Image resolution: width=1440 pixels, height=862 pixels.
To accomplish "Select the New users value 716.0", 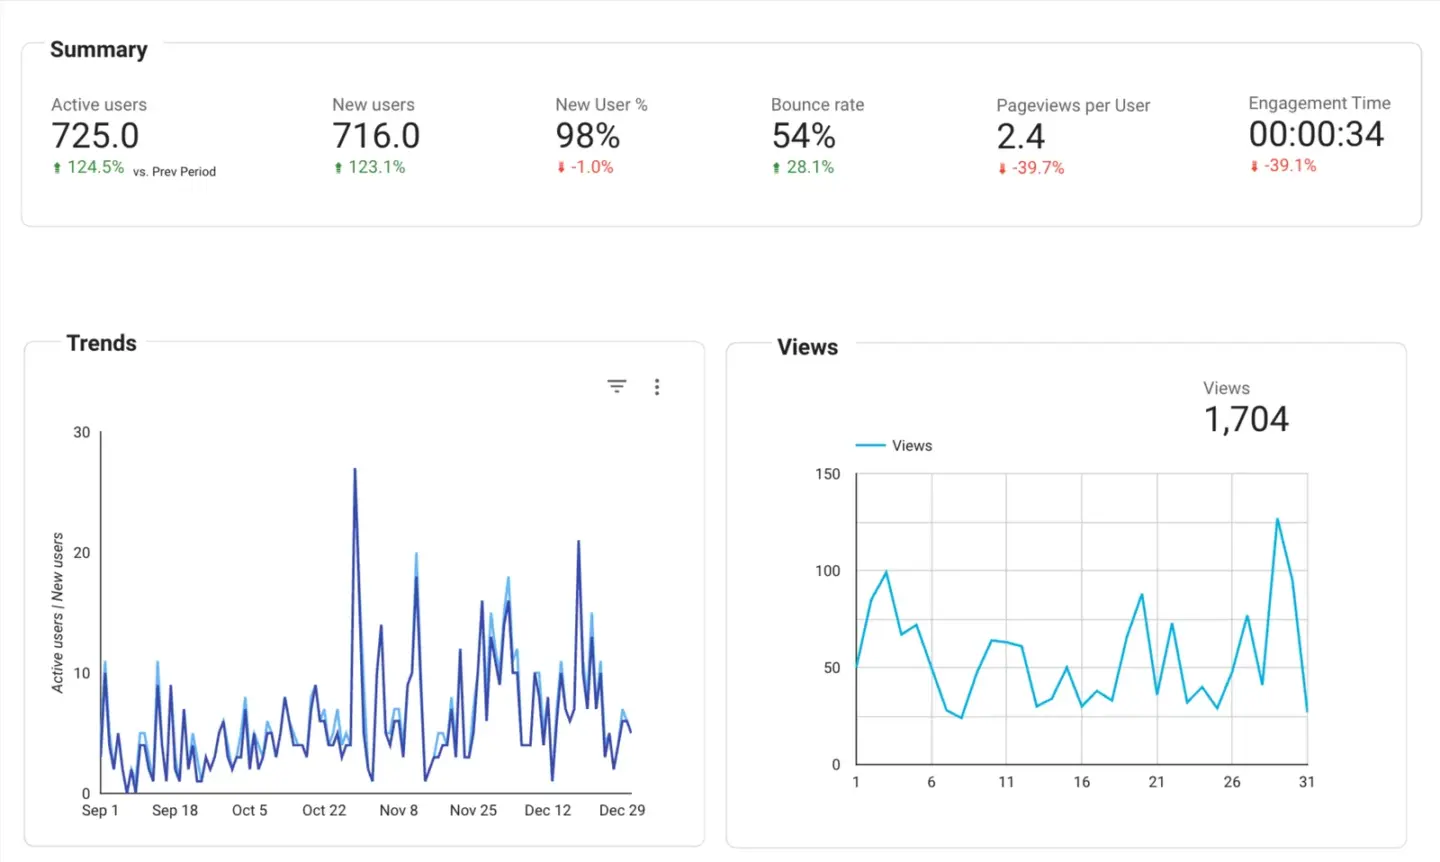I will (x=376, y=136).
